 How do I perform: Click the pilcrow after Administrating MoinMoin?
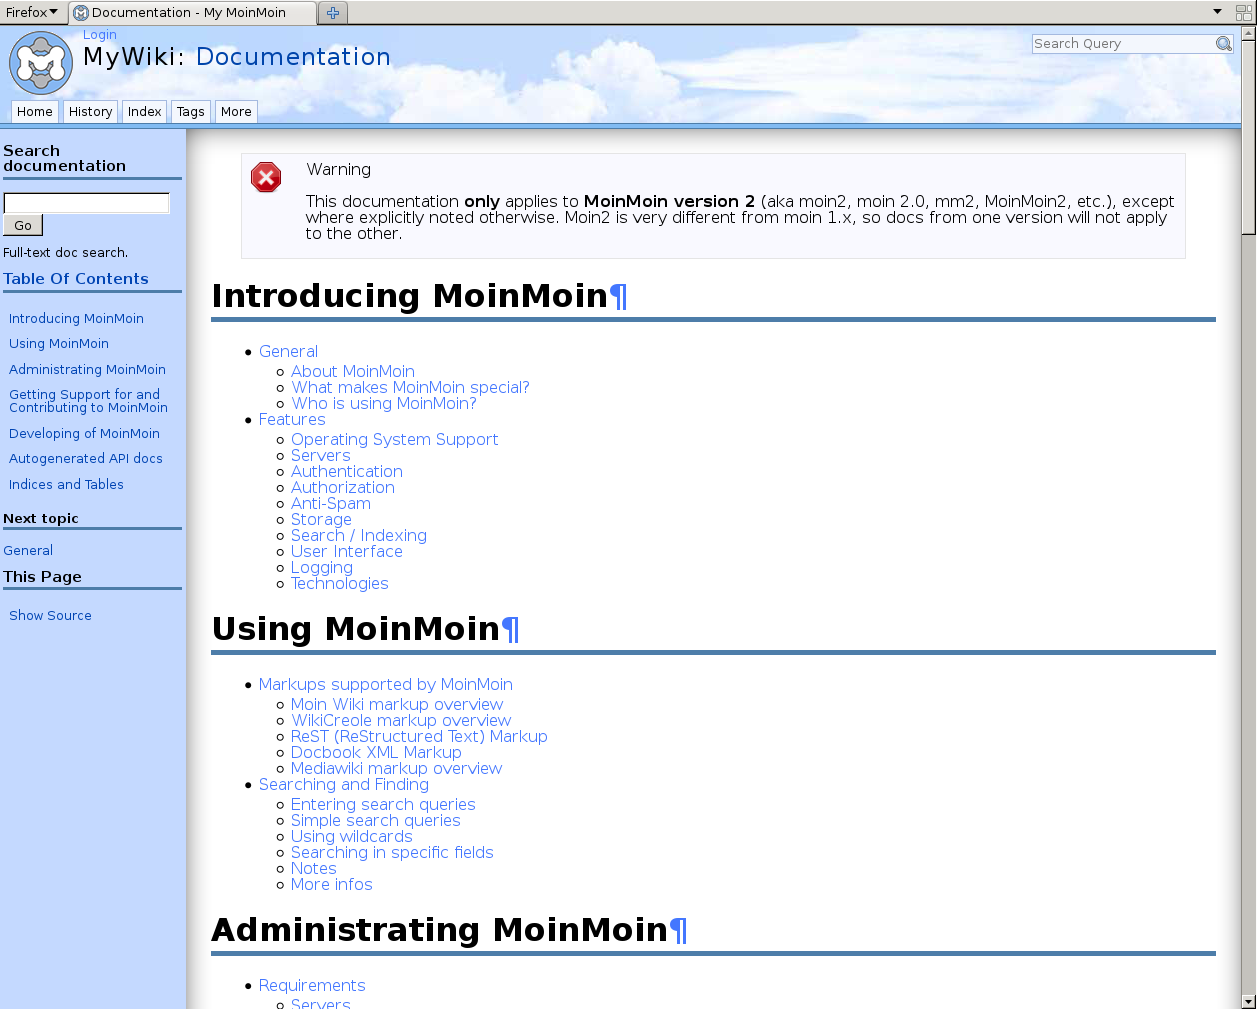(x=678, y=930)
